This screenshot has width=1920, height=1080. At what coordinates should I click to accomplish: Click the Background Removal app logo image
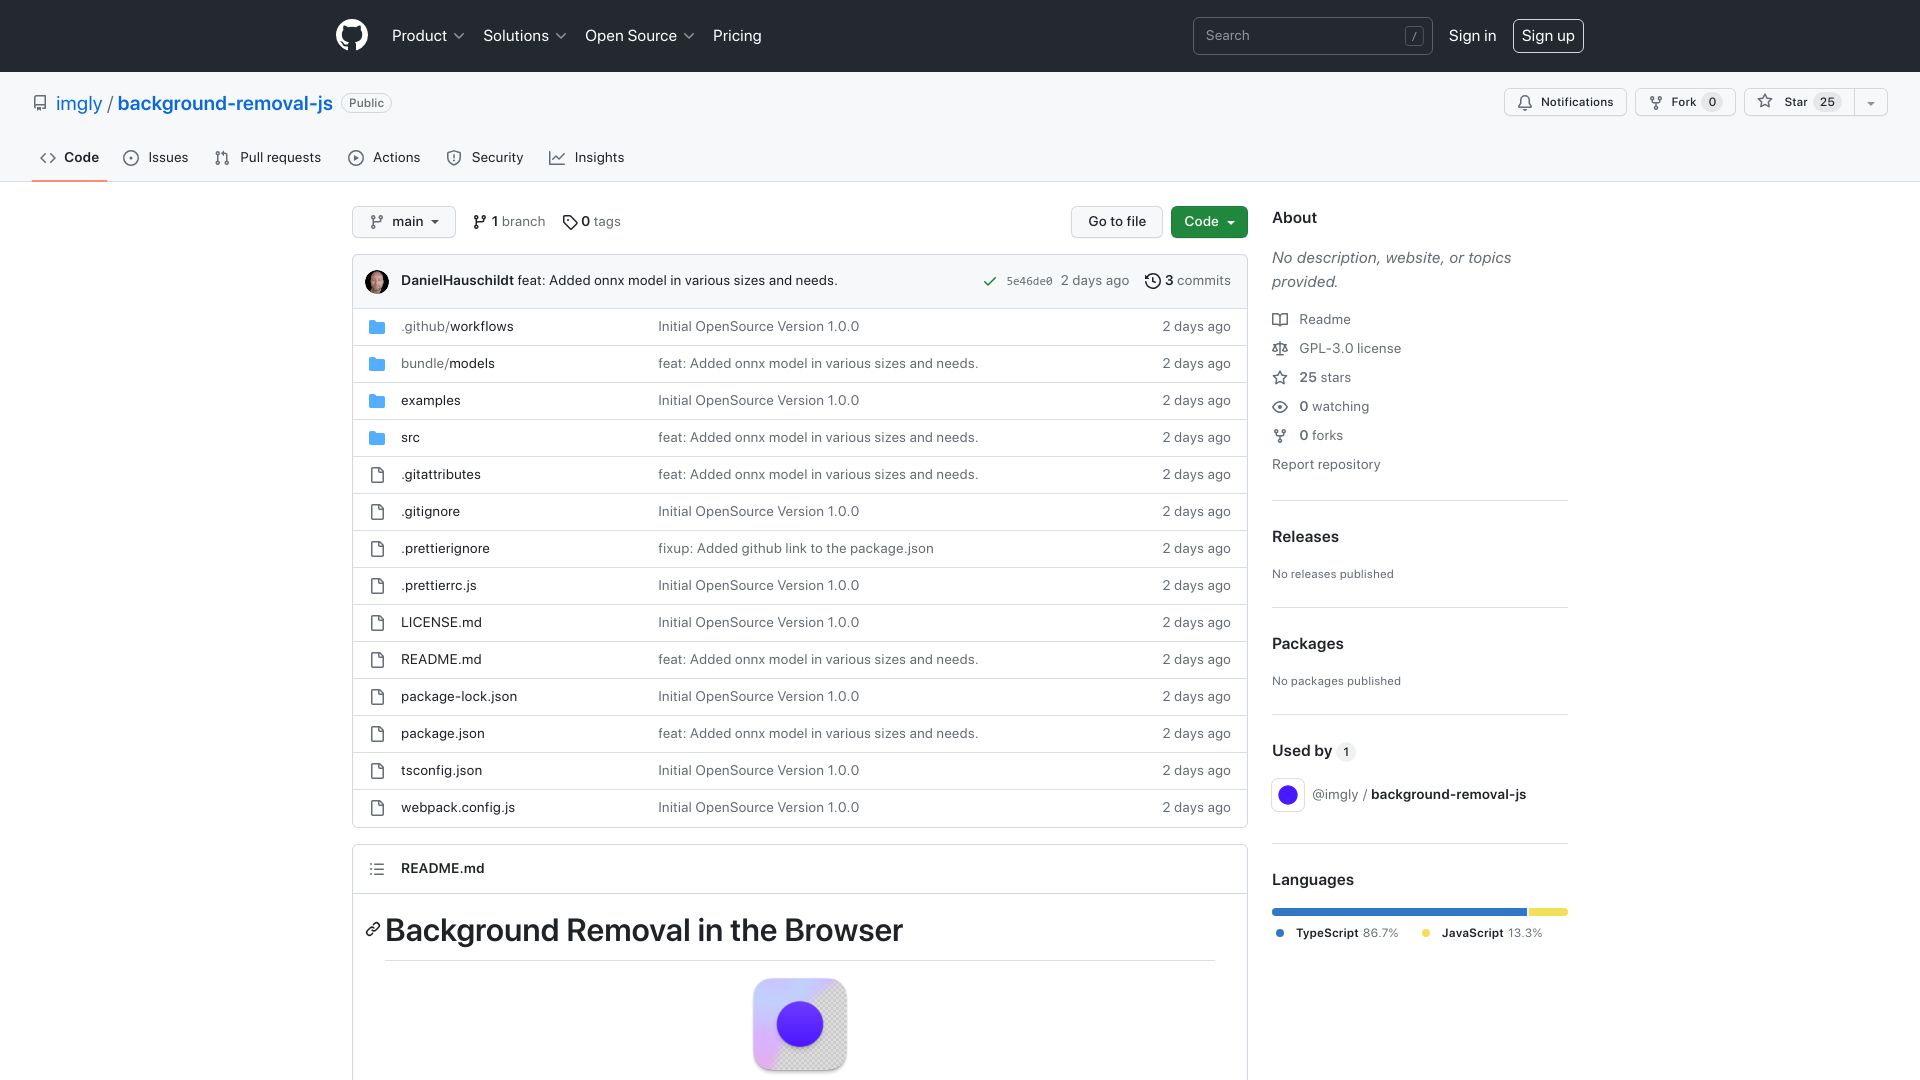800,1025
